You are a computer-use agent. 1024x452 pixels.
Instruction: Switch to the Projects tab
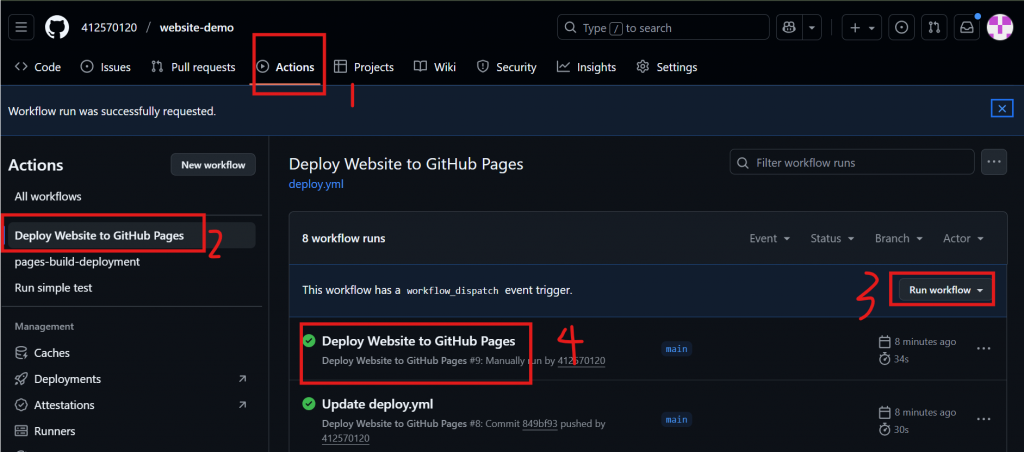coord(364,67)
